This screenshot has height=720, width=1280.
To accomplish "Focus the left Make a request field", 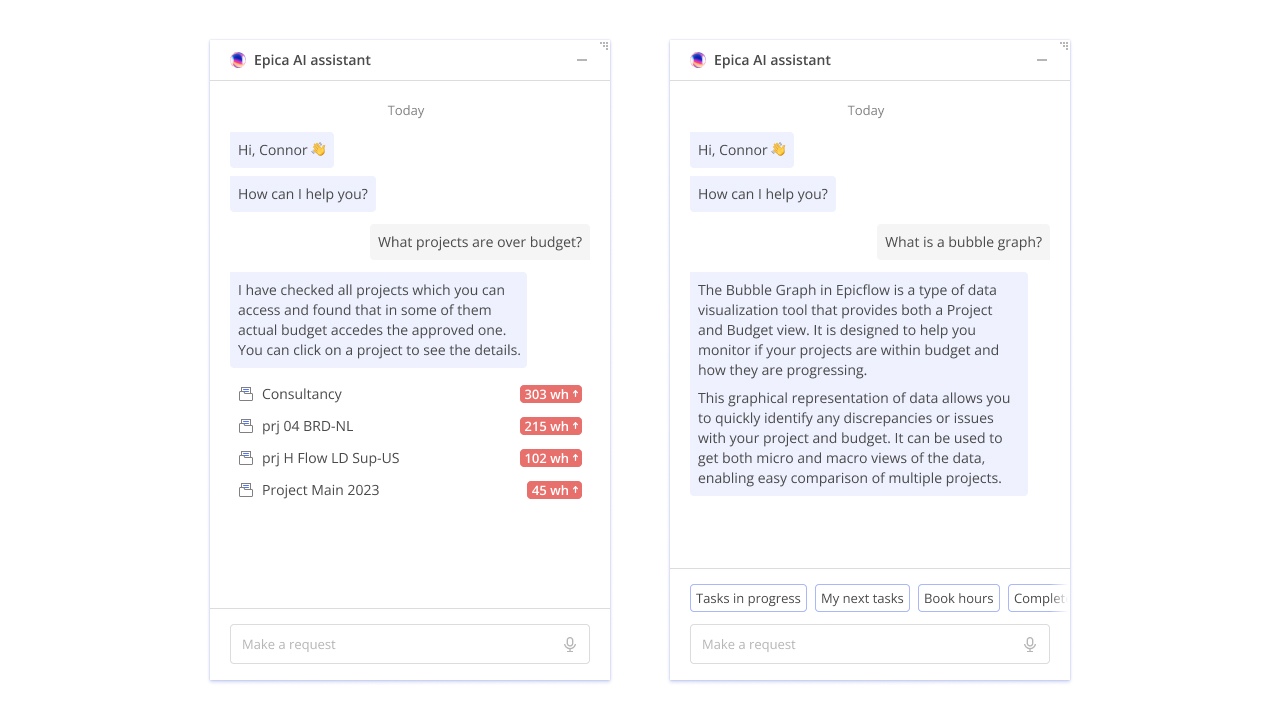I will click(x=395, y=645).
